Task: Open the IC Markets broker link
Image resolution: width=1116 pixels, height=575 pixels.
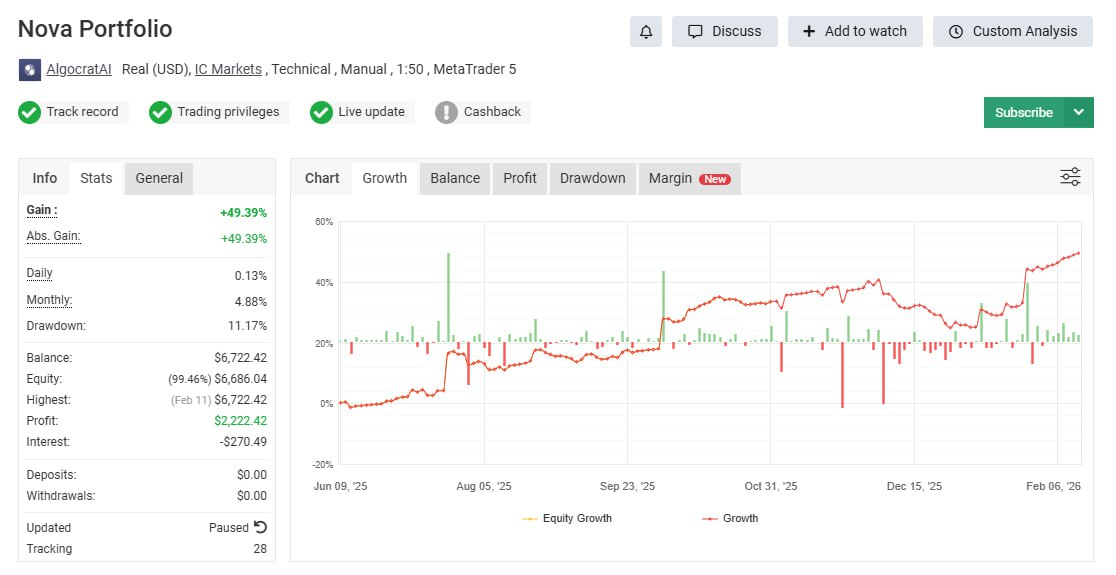Action: [x=228, y=69]
